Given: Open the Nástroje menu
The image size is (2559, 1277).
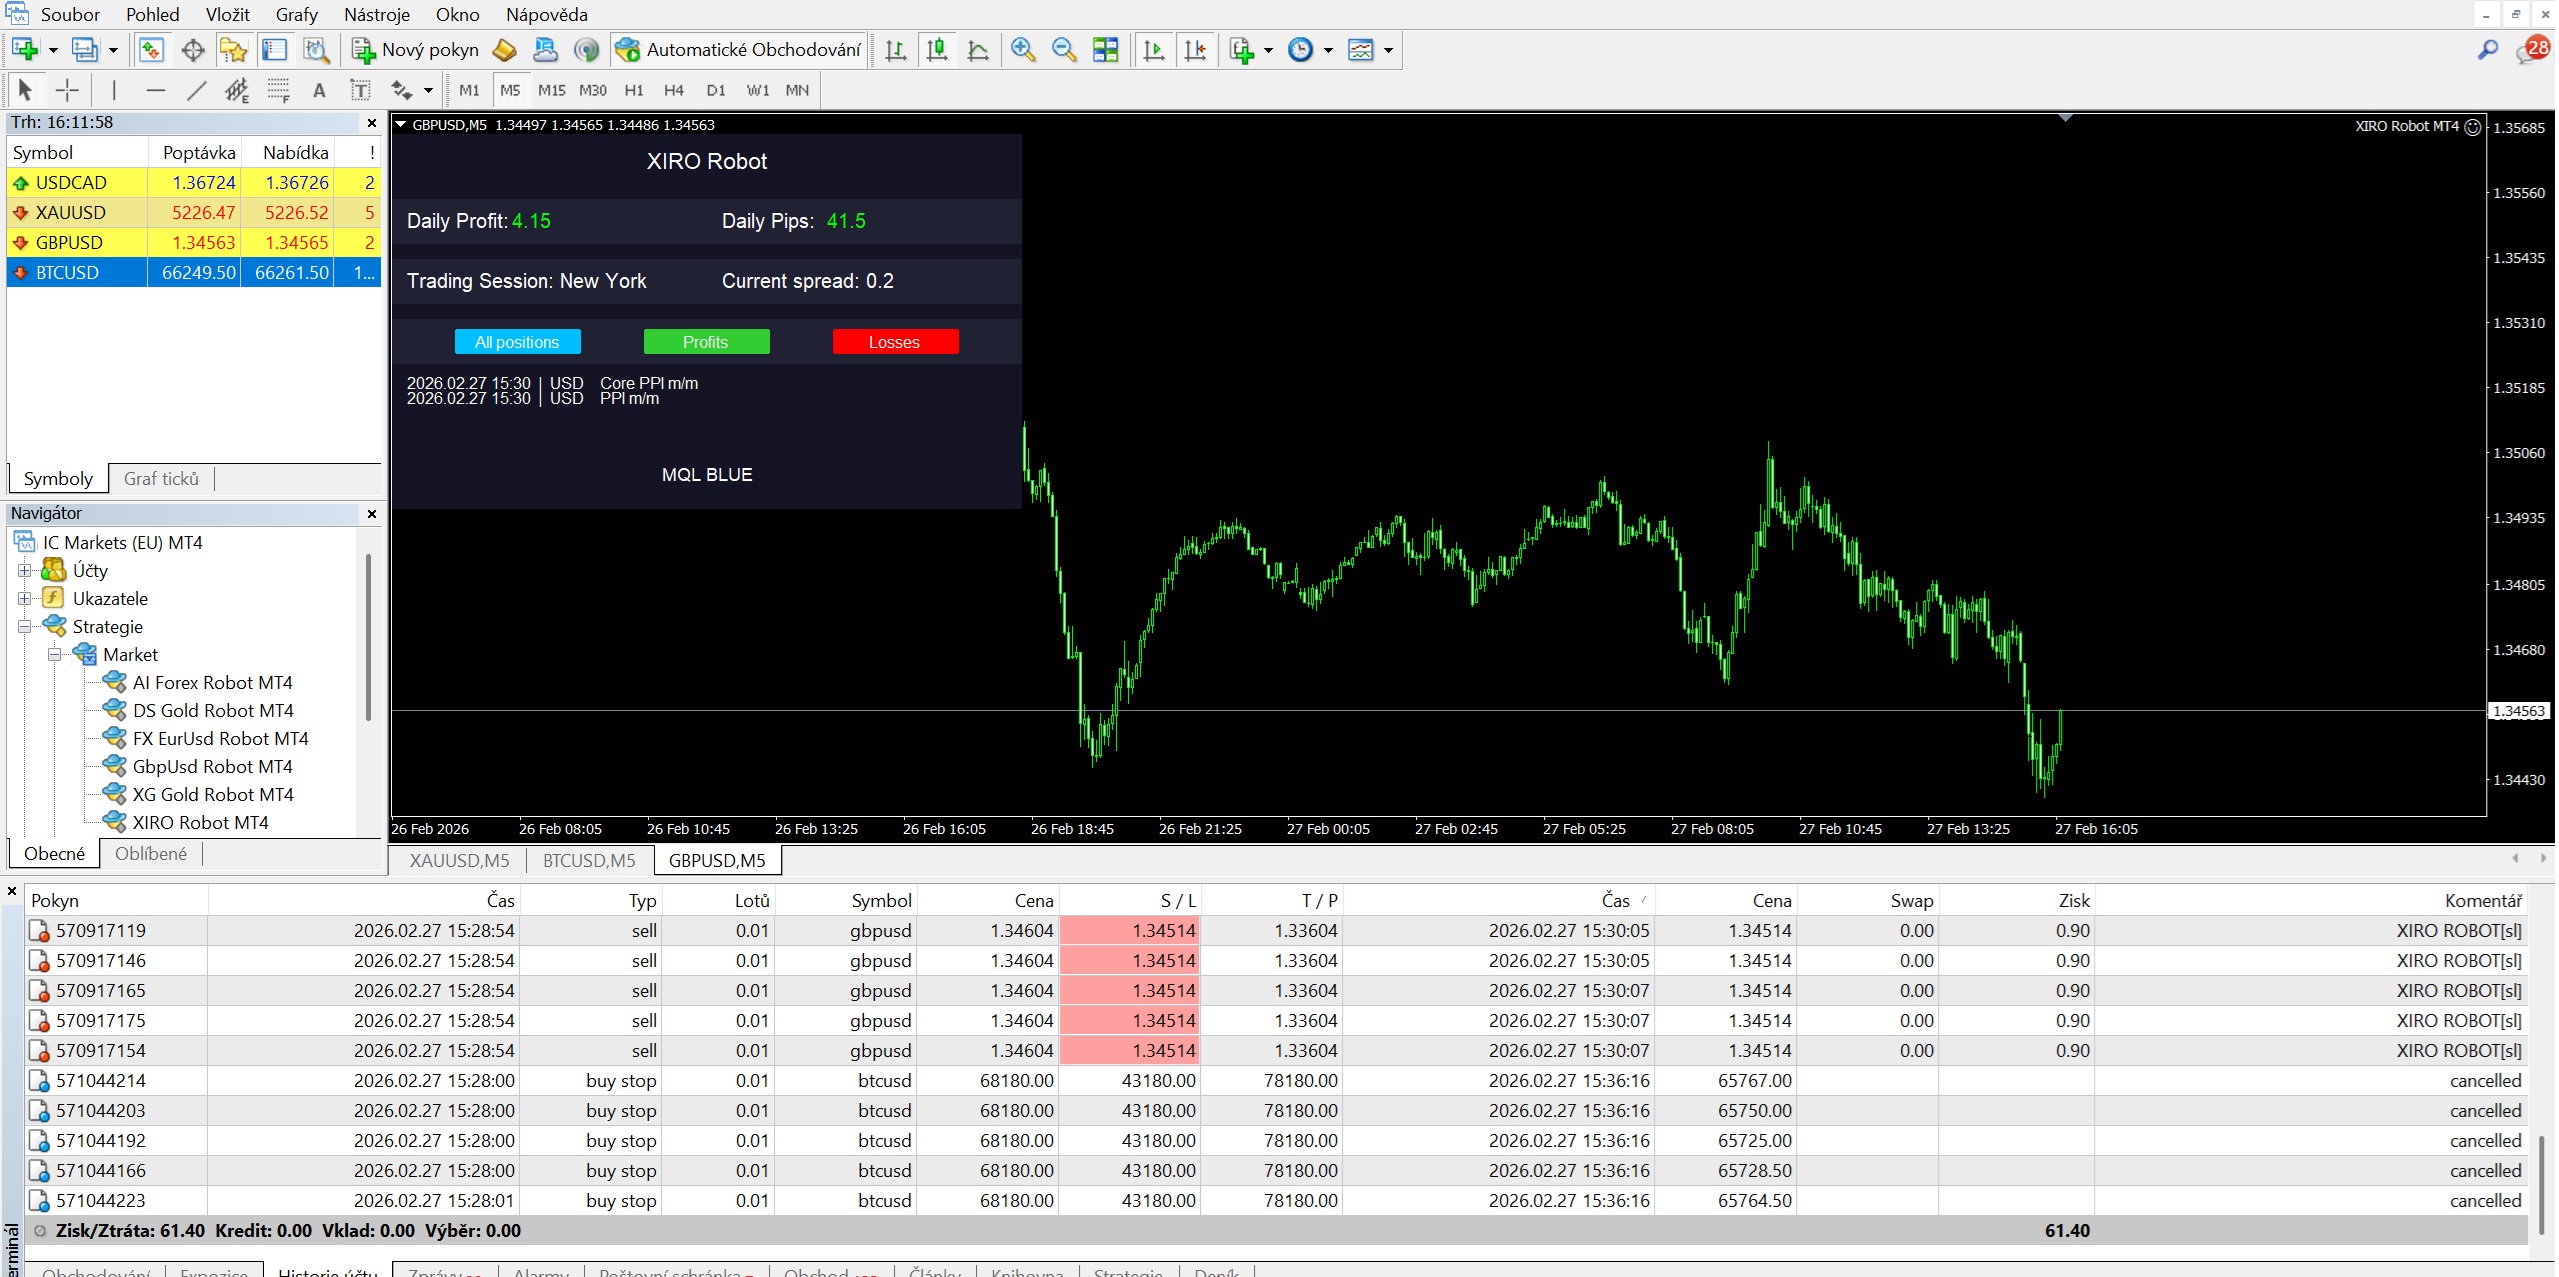Looking at the screenshot, I should (x=376, y=15).
